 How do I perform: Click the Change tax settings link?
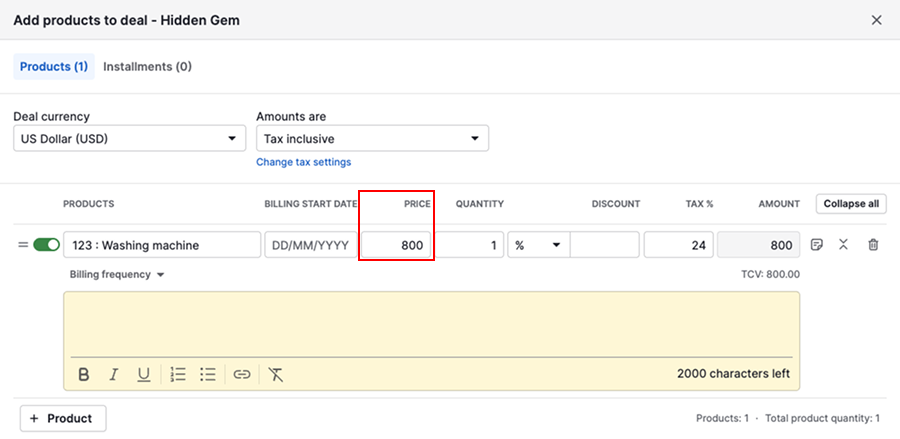(x=303, y=162)
